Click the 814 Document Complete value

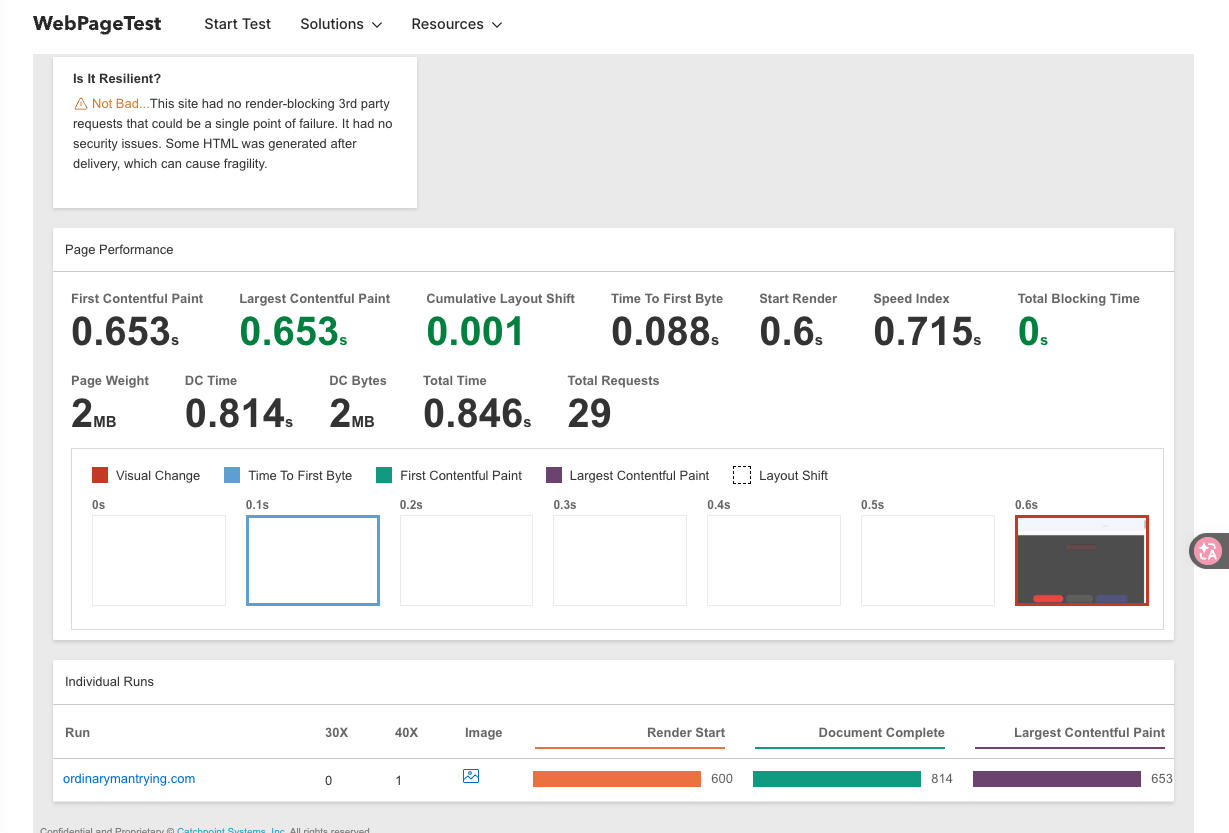(x=941, y=779)
